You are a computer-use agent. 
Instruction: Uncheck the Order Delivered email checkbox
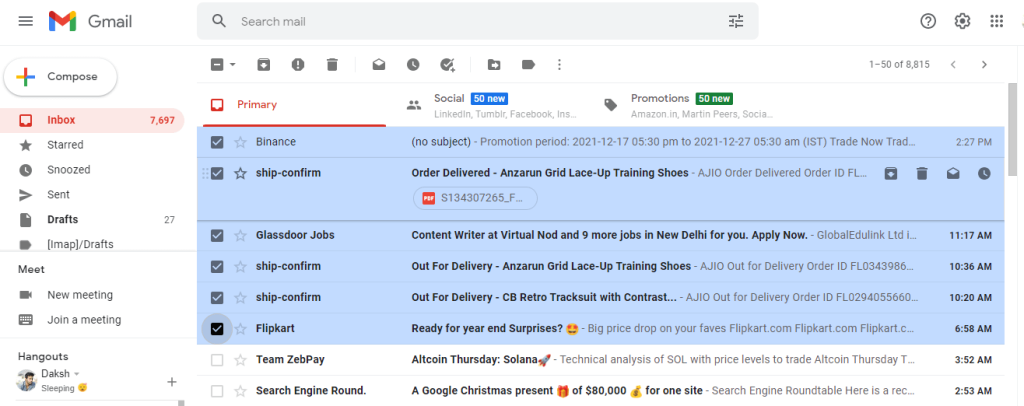pos(217,173)
